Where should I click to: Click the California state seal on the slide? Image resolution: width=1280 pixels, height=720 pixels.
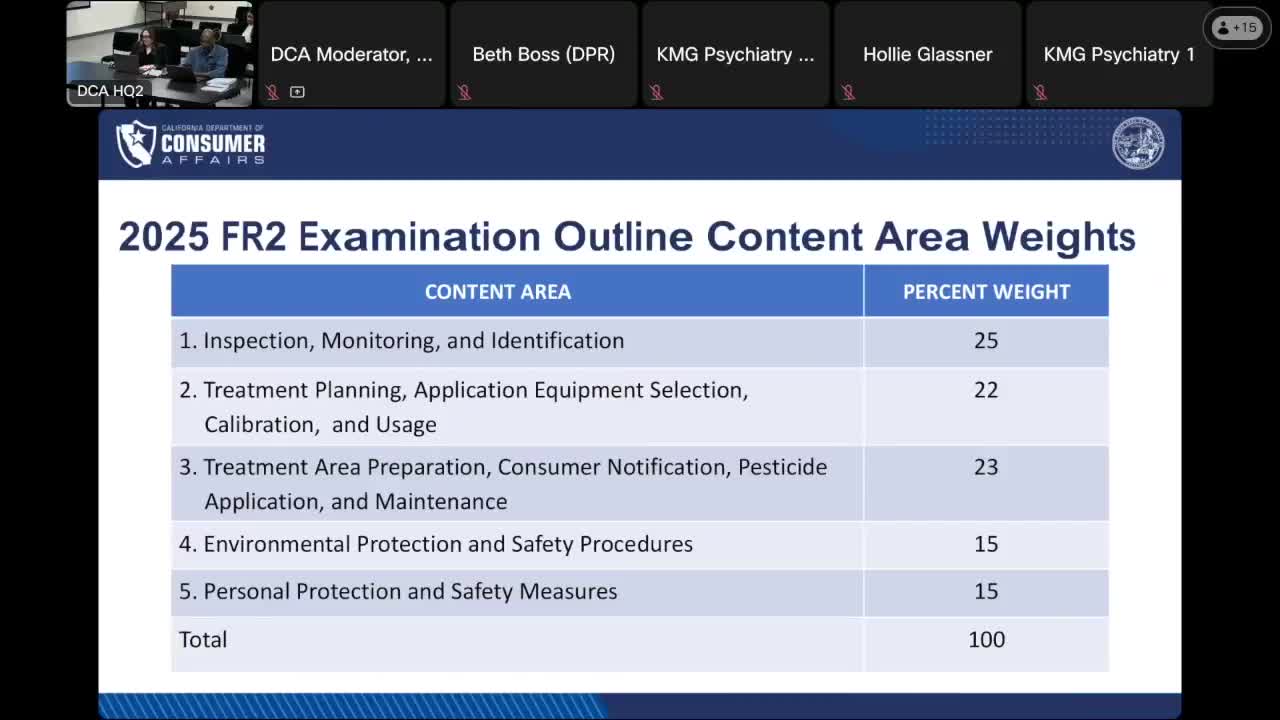coord(1137,143)
